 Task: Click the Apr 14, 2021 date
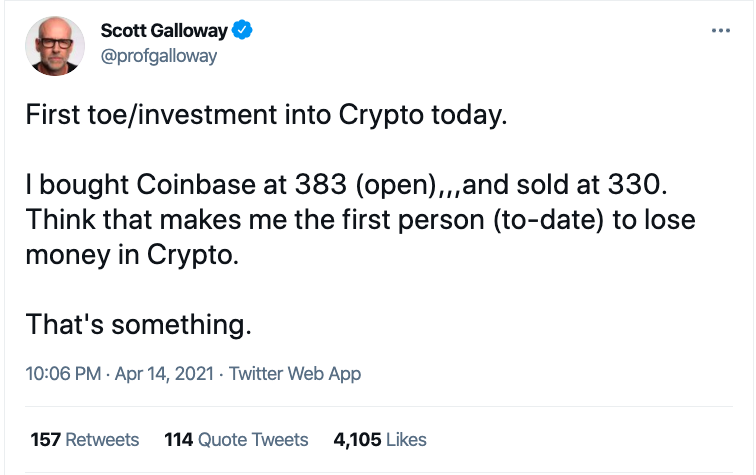tap(166, 374)
